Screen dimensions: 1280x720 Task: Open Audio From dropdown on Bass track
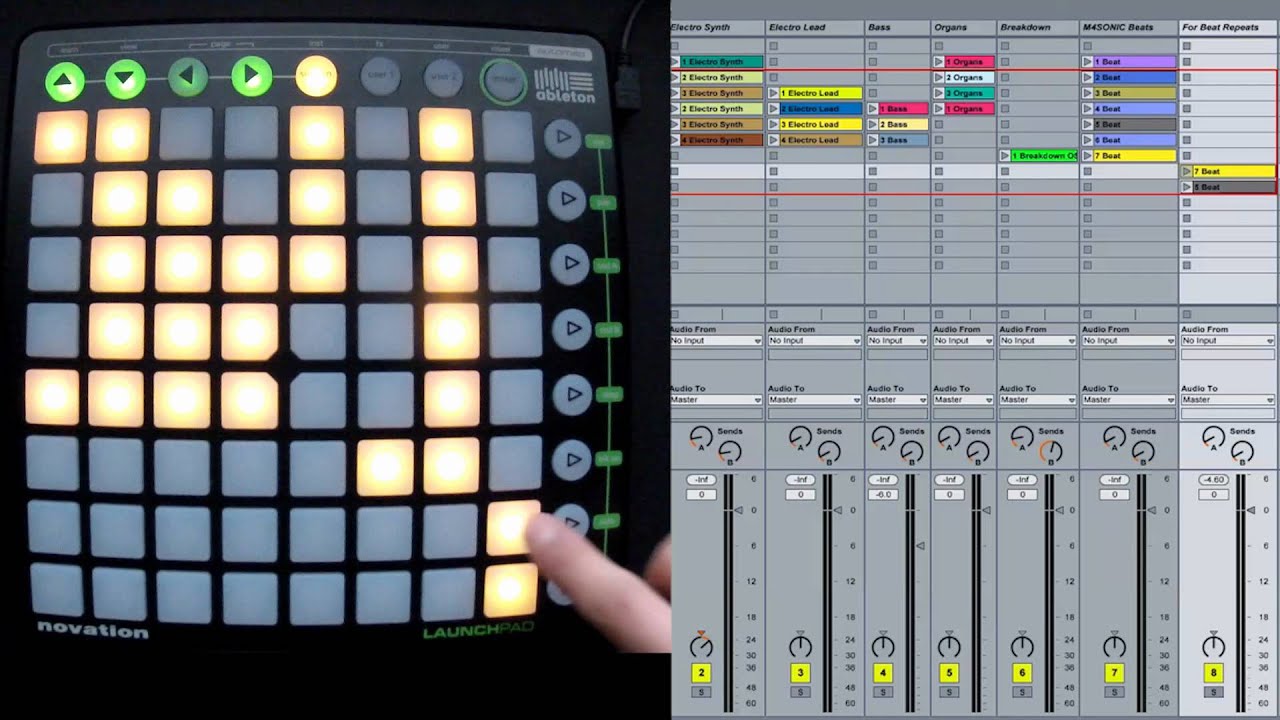pos(896,341)
